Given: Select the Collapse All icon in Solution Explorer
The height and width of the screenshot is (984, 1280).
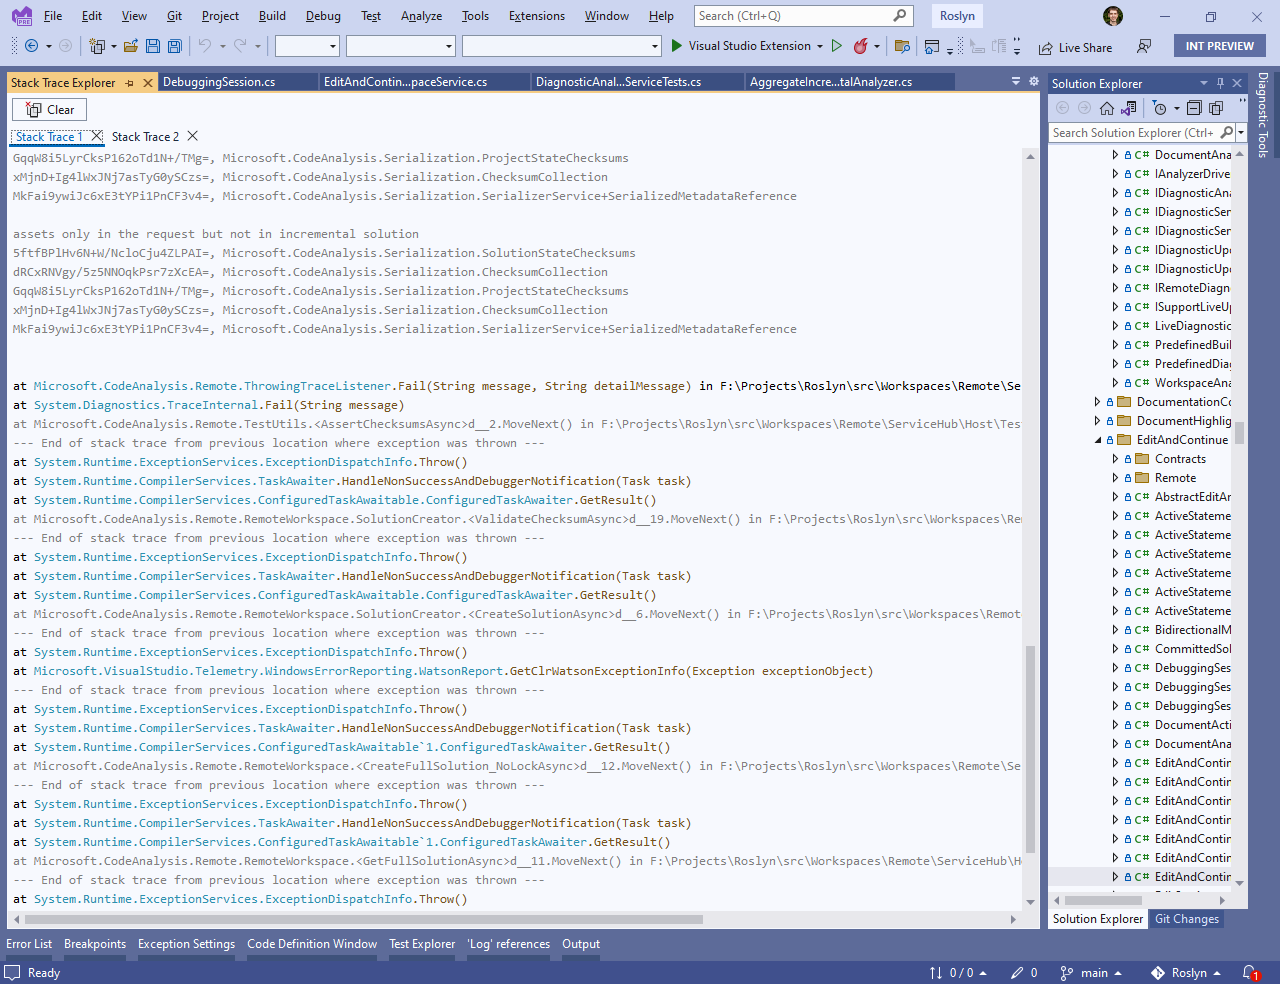Looking at the screenshot, I should click(x=1194, y=107).
